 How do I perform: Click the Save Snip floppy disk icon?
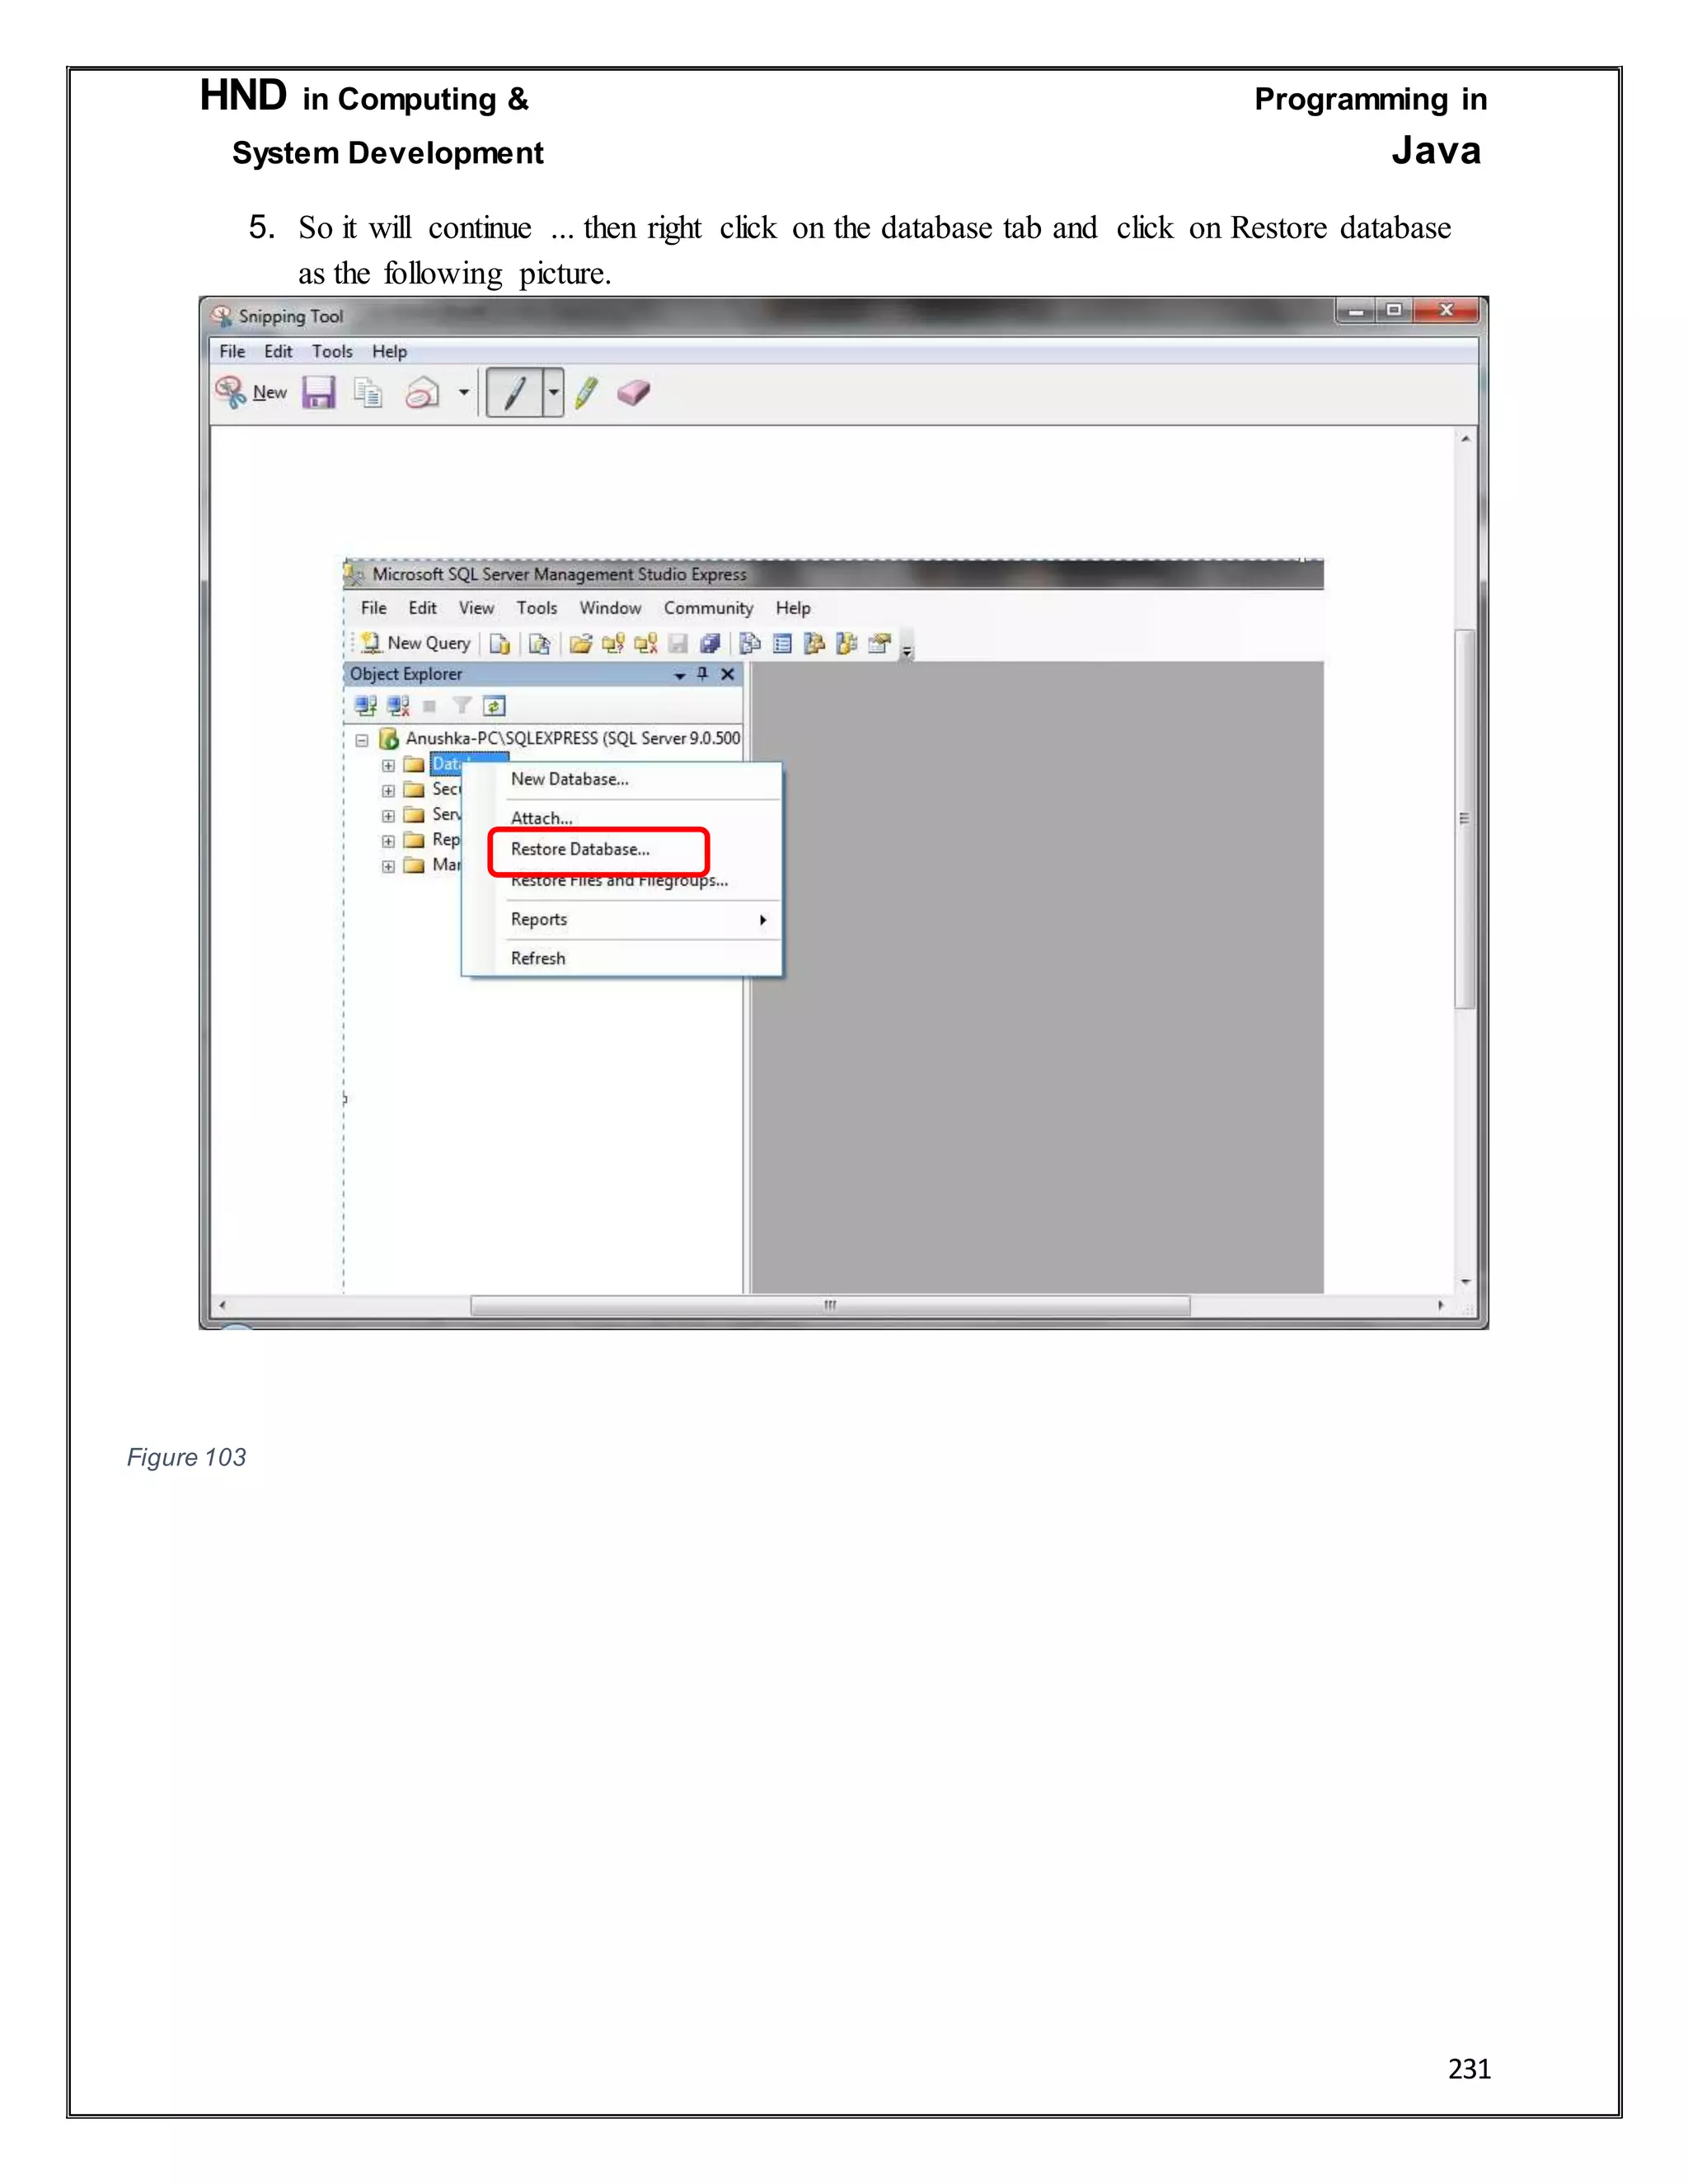(x=318, y=392)
